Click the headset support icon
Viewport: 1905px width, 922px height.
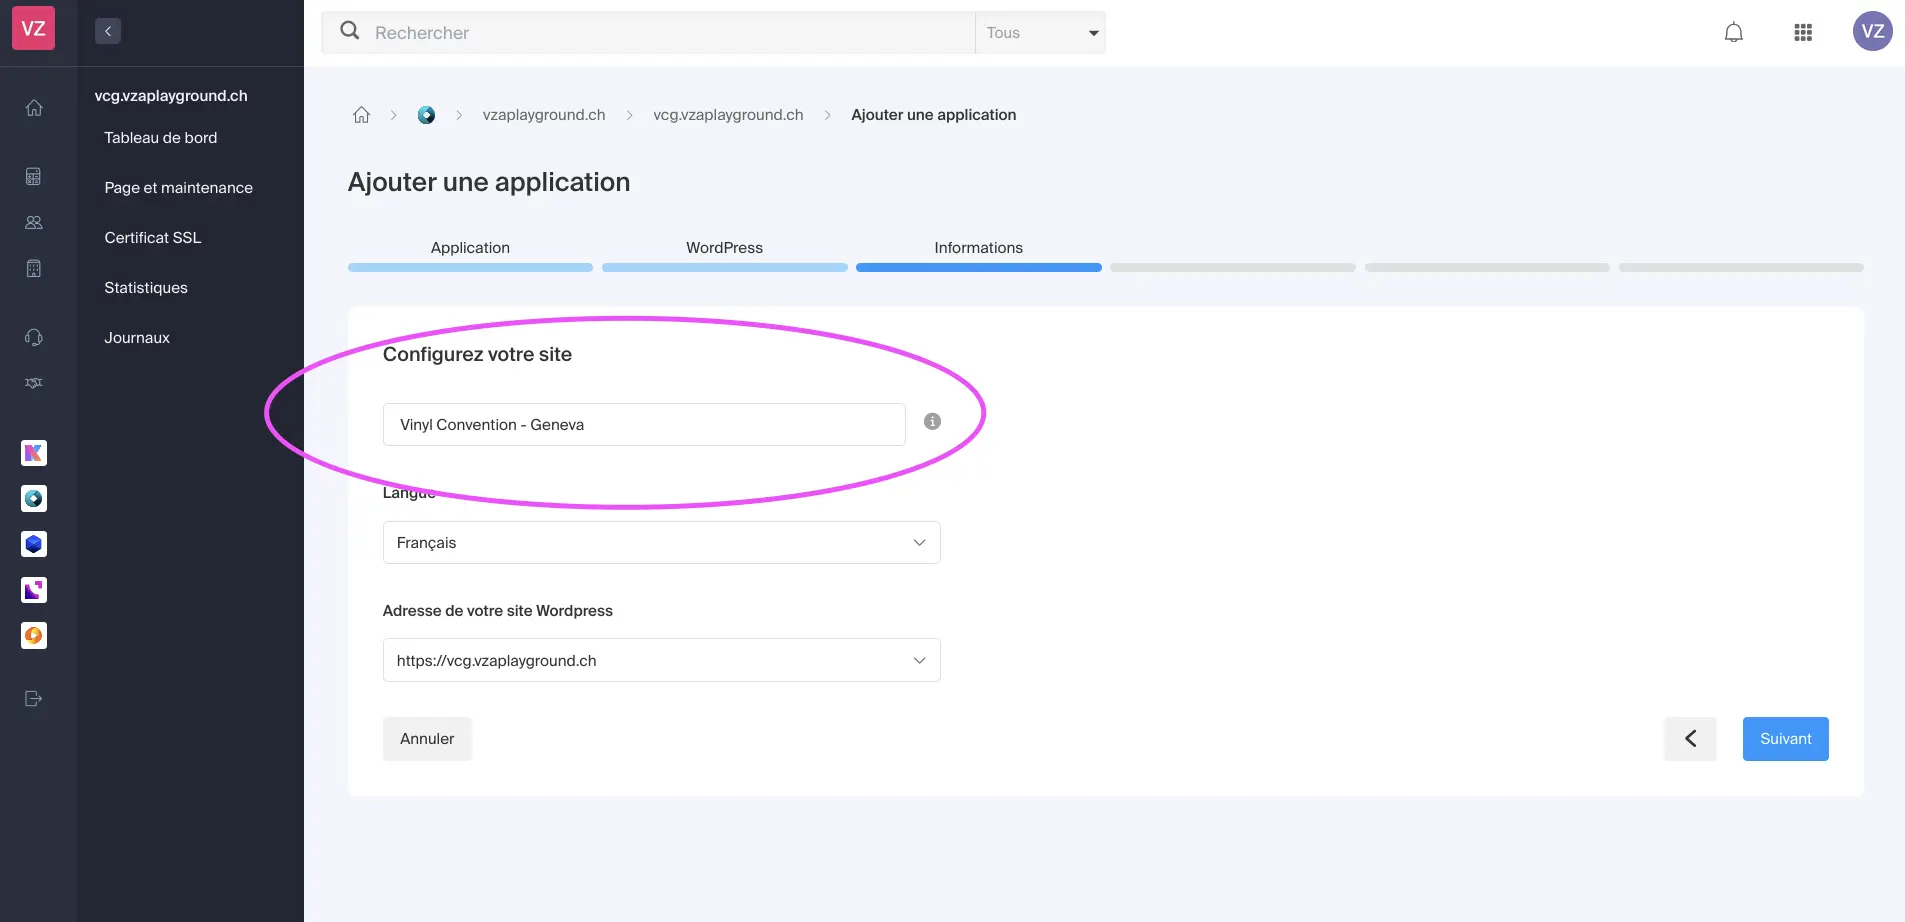click(34, 338)
